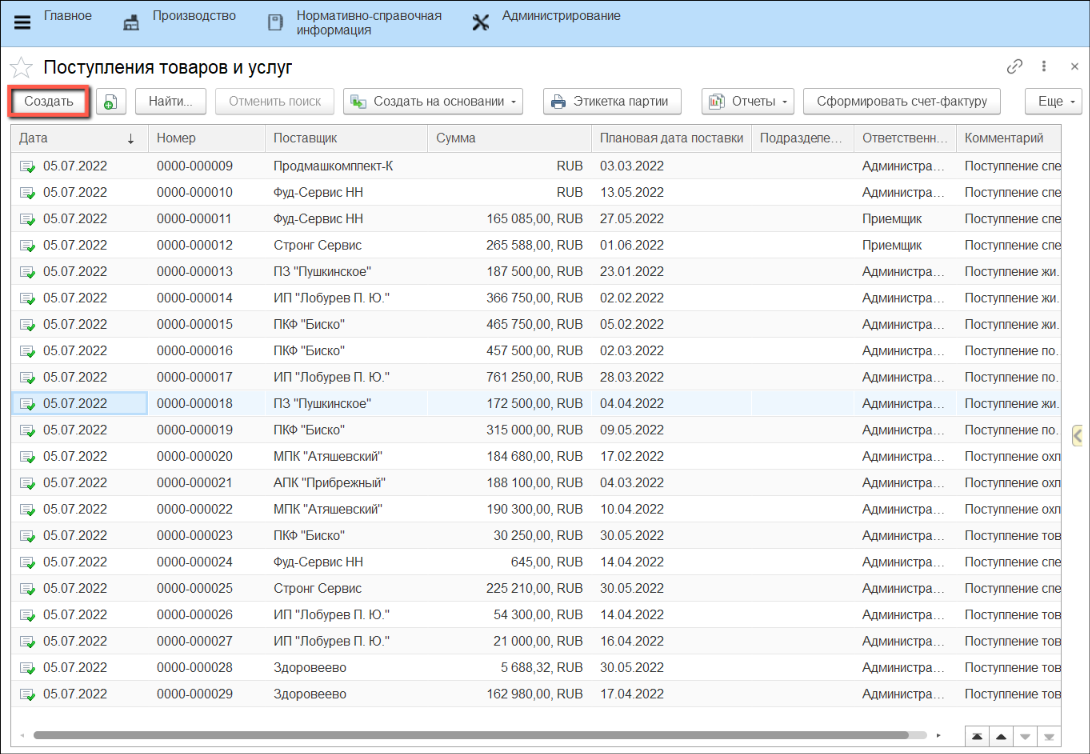
Task: Click the Сформировать счет-фактуру button
Action: (901, 102)
